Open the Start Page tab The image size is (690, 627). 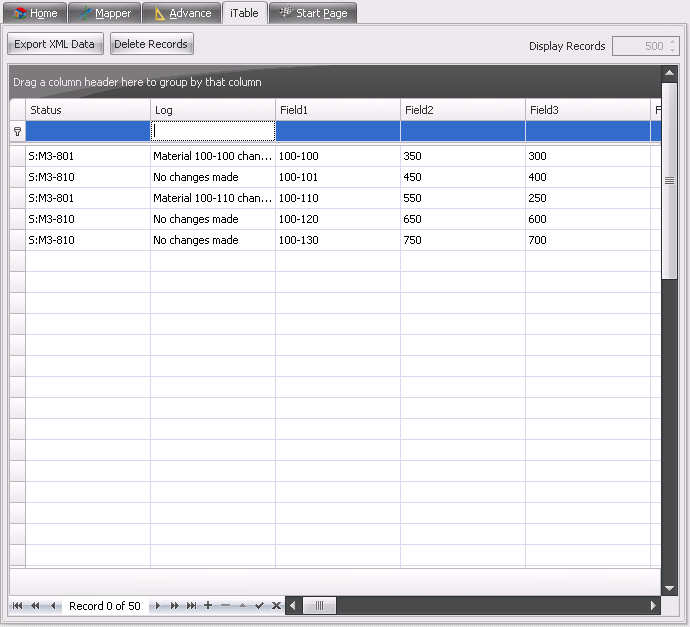313,13
